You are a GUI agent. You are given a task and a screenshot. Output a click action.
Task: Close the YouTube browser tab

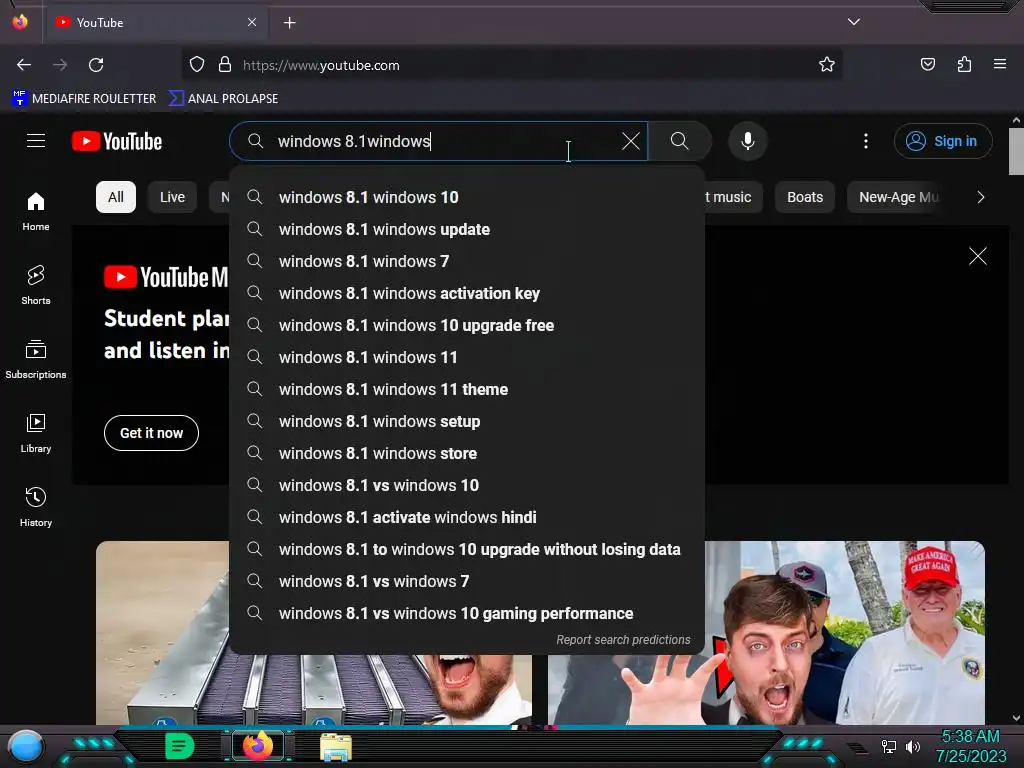click(x=252, y=22)
